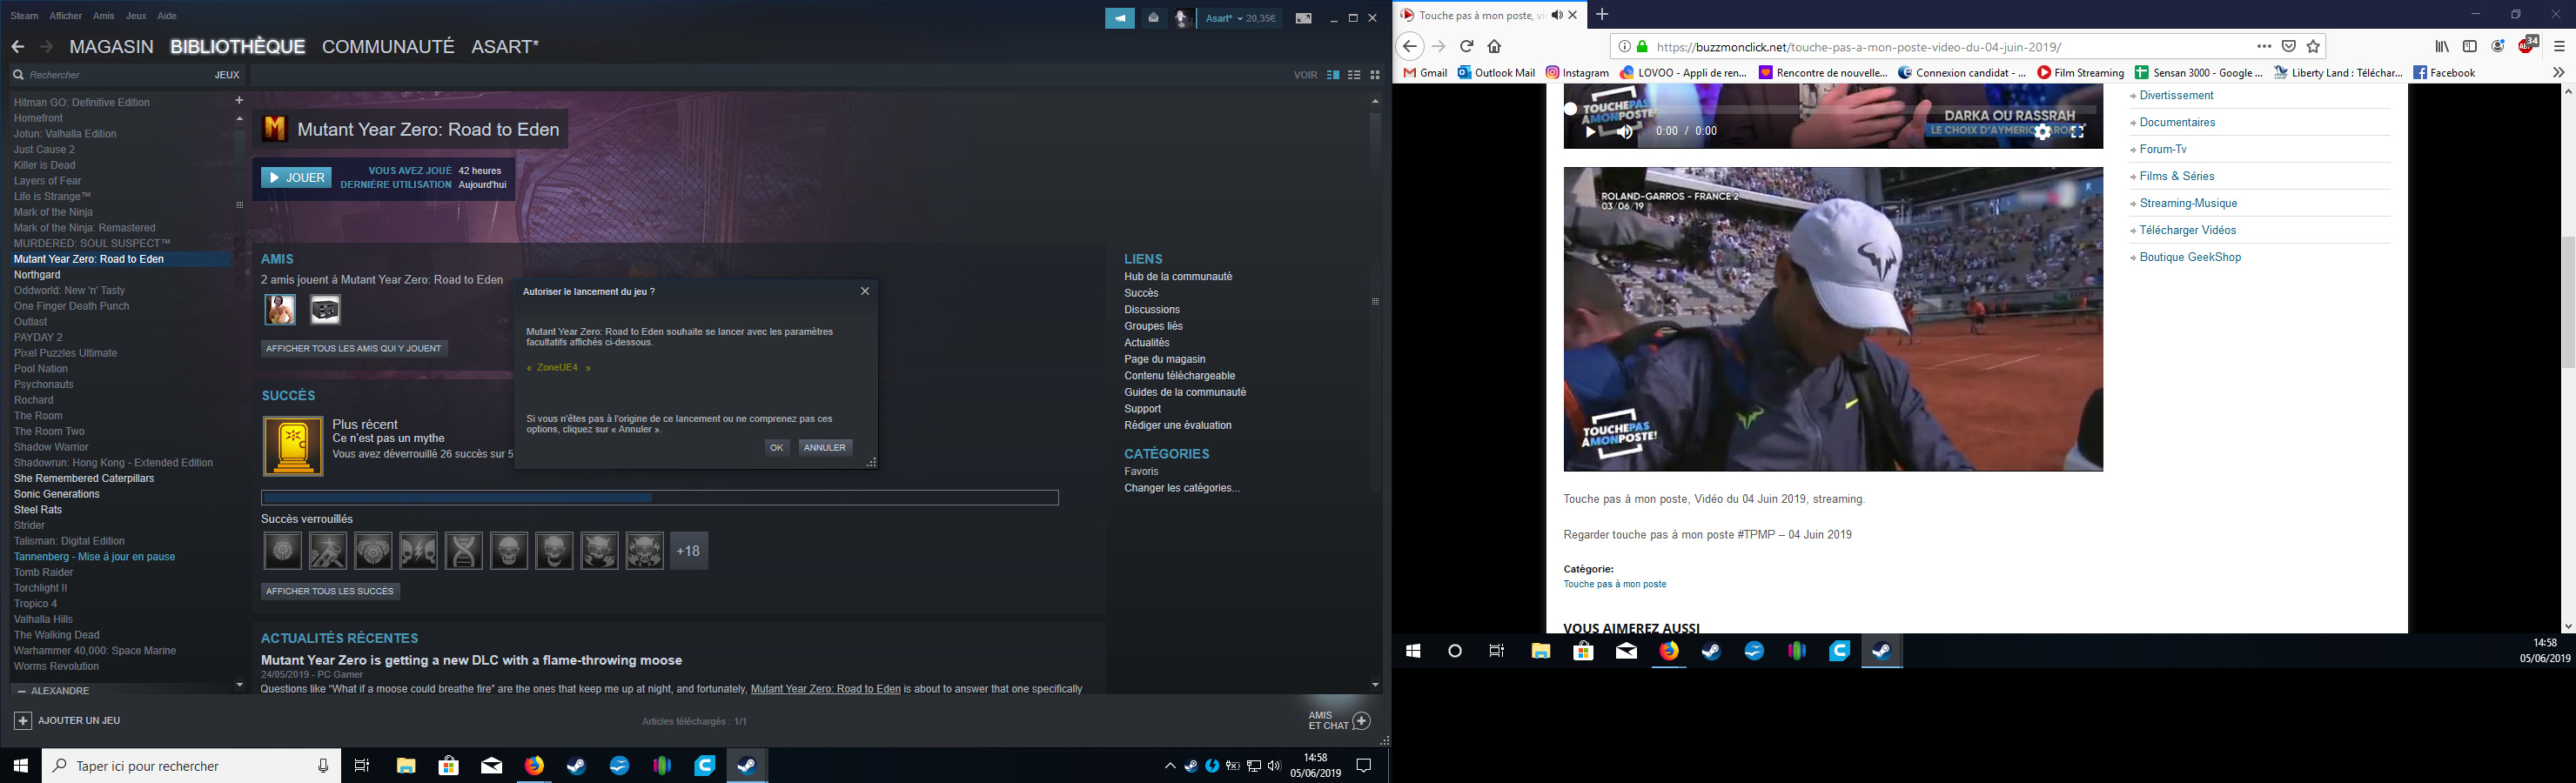This screenshot has width=2576, height=783.
Task: Go to the COMMUNAUTÉ tab
Action: coord(388,47)
